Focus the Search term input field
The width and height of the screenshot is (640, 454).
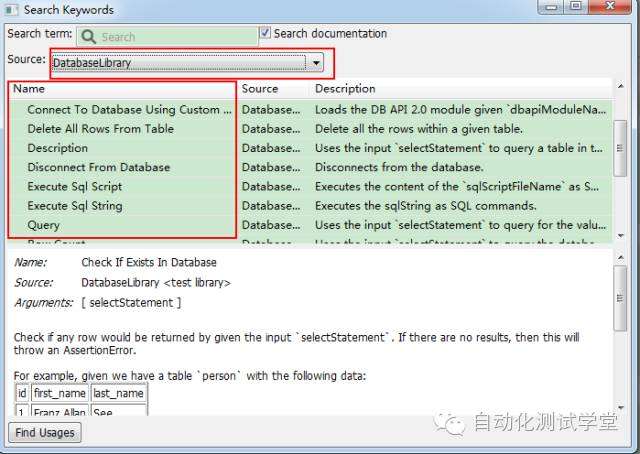(x=167, y=37)
